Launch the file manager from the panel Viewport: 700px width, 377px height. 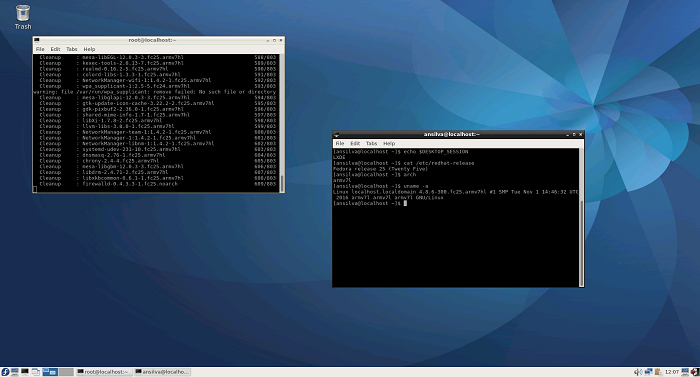[x=15, y=372]
